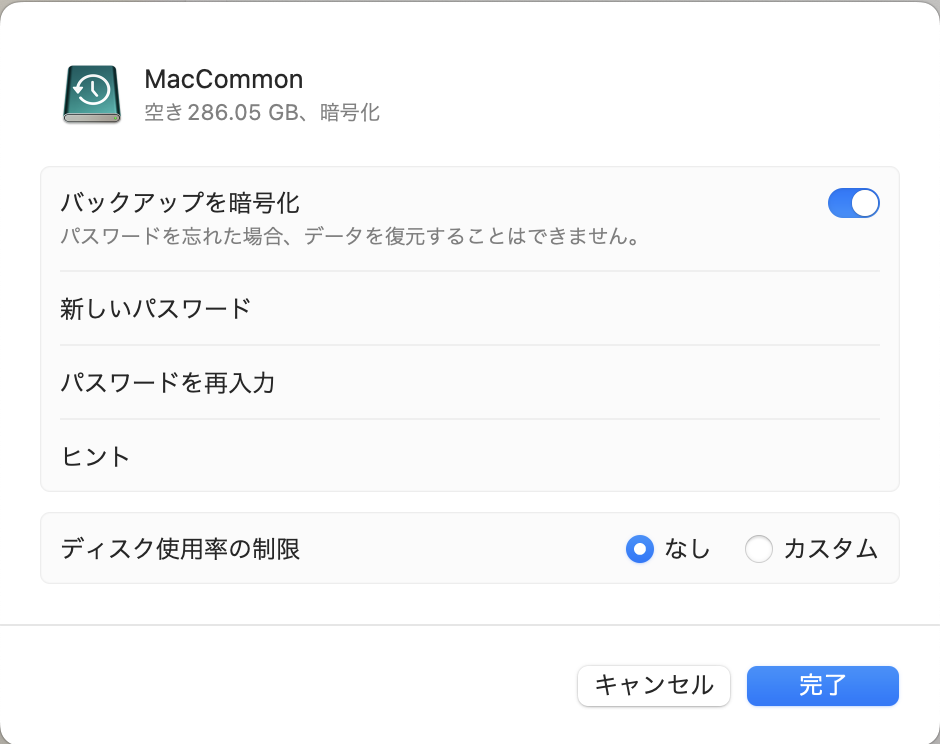940x744 pixels.
Task: Click the Time Machine disk icon
Action: [x=92, y=94]
